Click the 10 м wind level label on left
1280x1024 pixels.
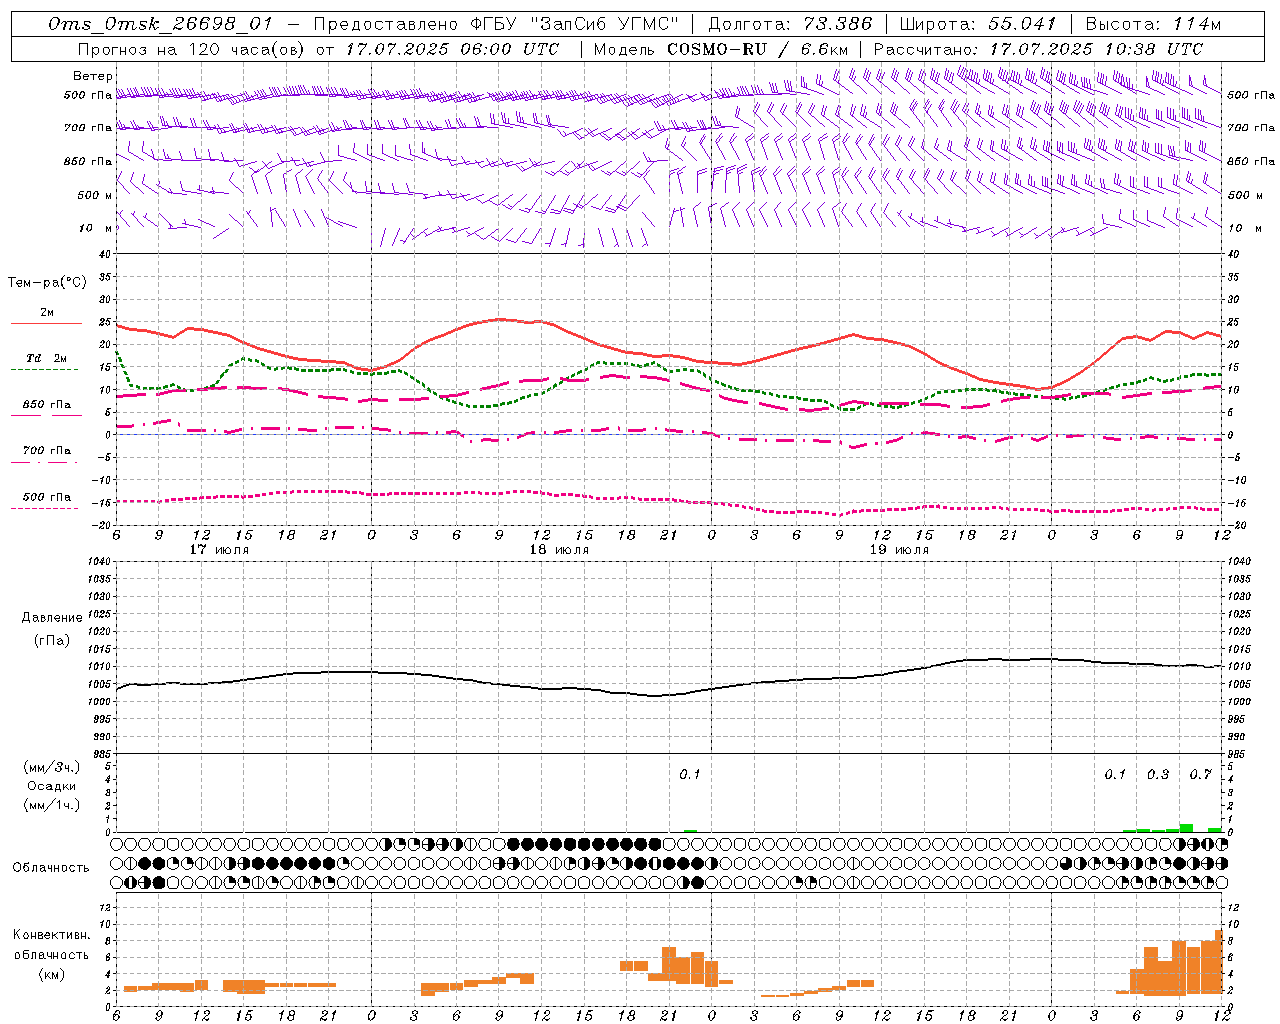tap(96, 228)
